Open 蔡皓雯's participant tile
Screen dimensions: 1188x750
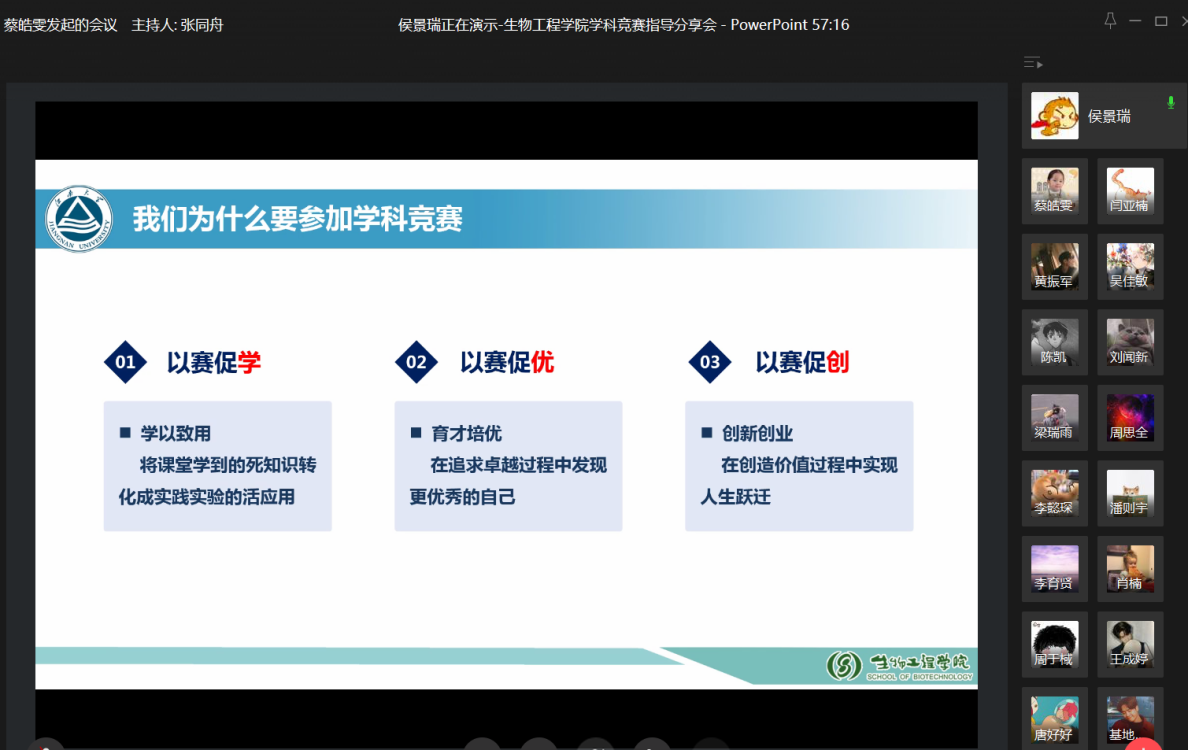coord(1054,190)
